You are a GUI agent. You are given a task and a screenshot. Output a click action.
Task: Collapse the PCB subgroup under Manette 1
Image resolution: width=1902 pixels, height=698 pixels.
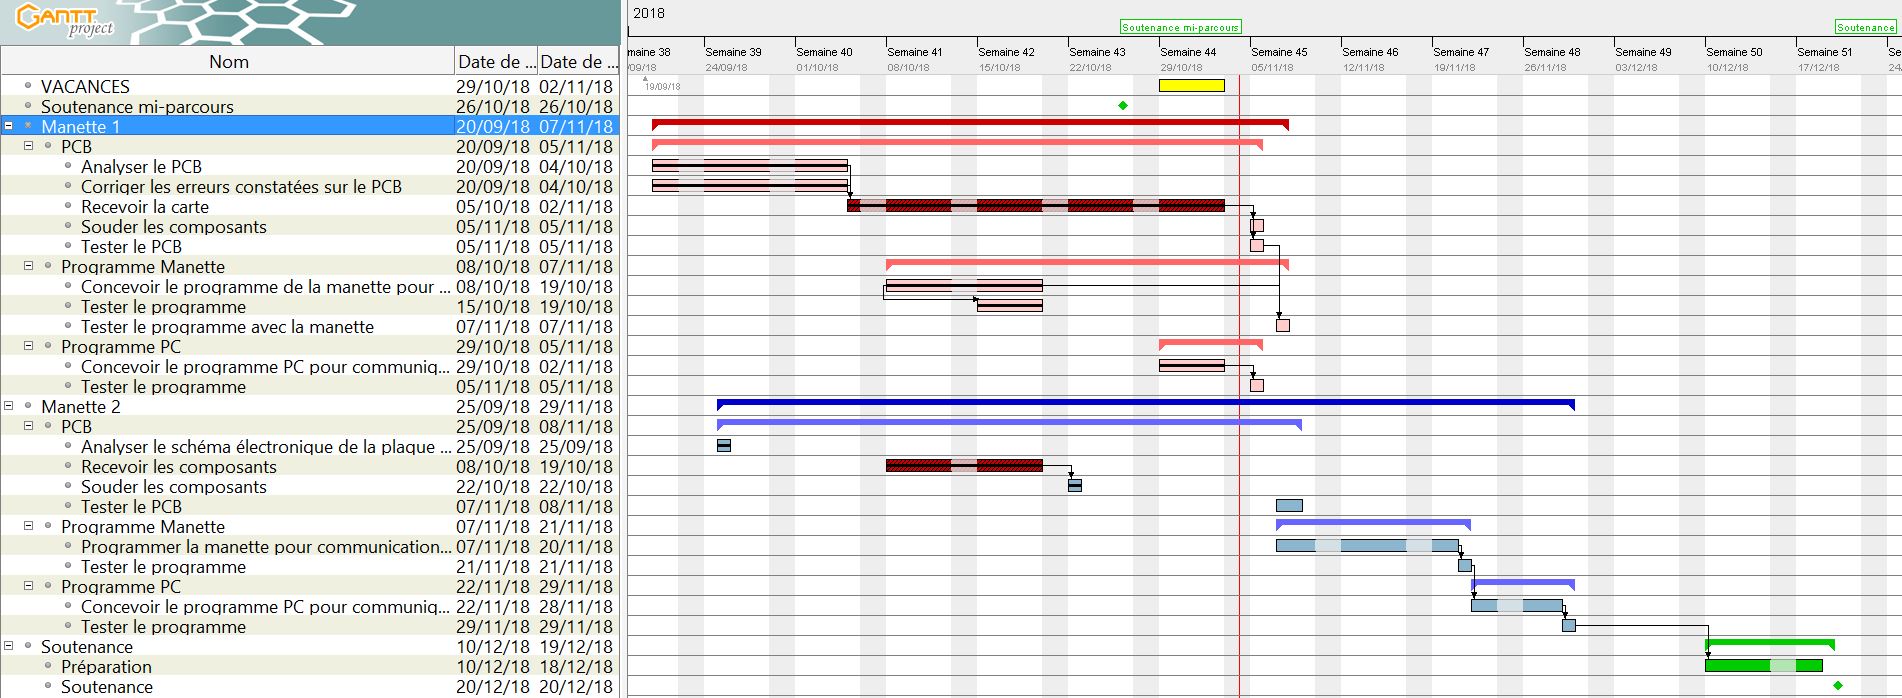(x=29, y=147)
